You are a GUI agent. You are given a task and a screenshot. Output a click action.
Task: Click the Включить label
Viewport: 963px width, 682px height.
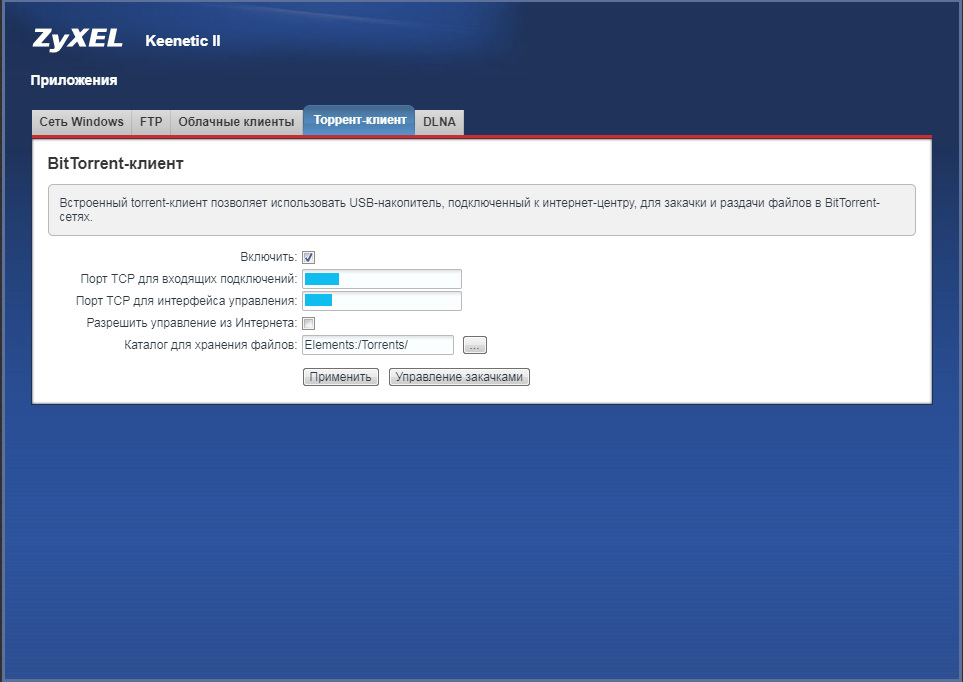point(268,257)
